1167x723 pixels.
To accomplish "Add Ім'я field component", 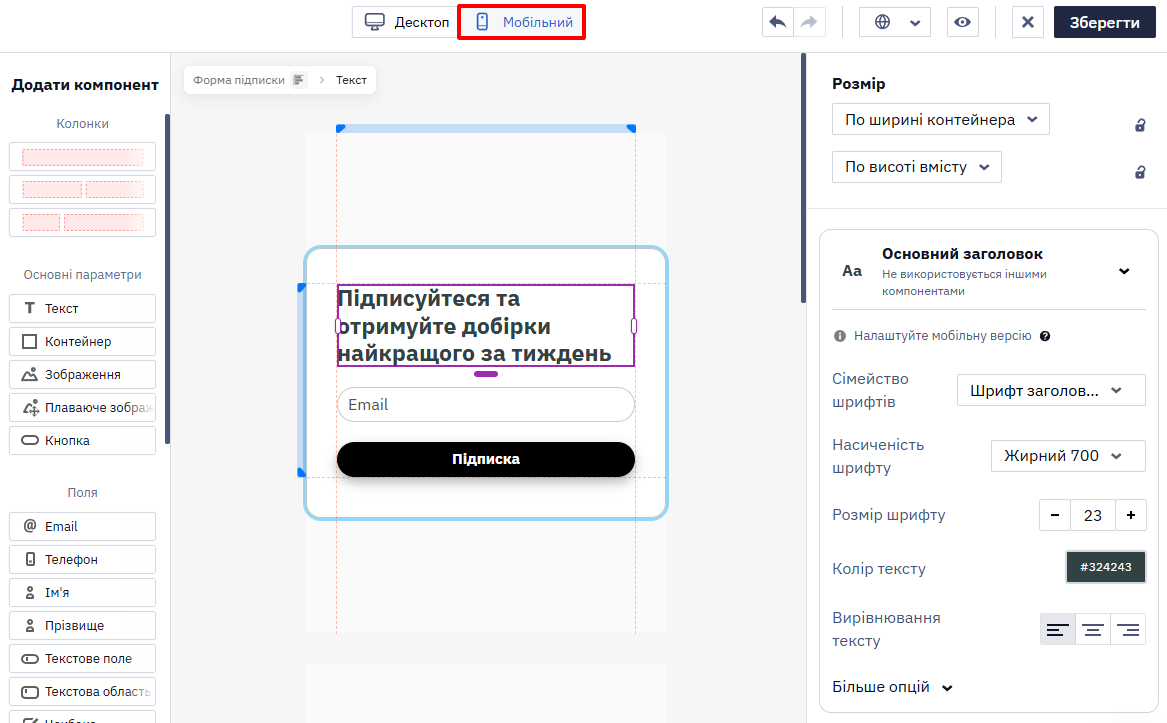I will [83, 593].
